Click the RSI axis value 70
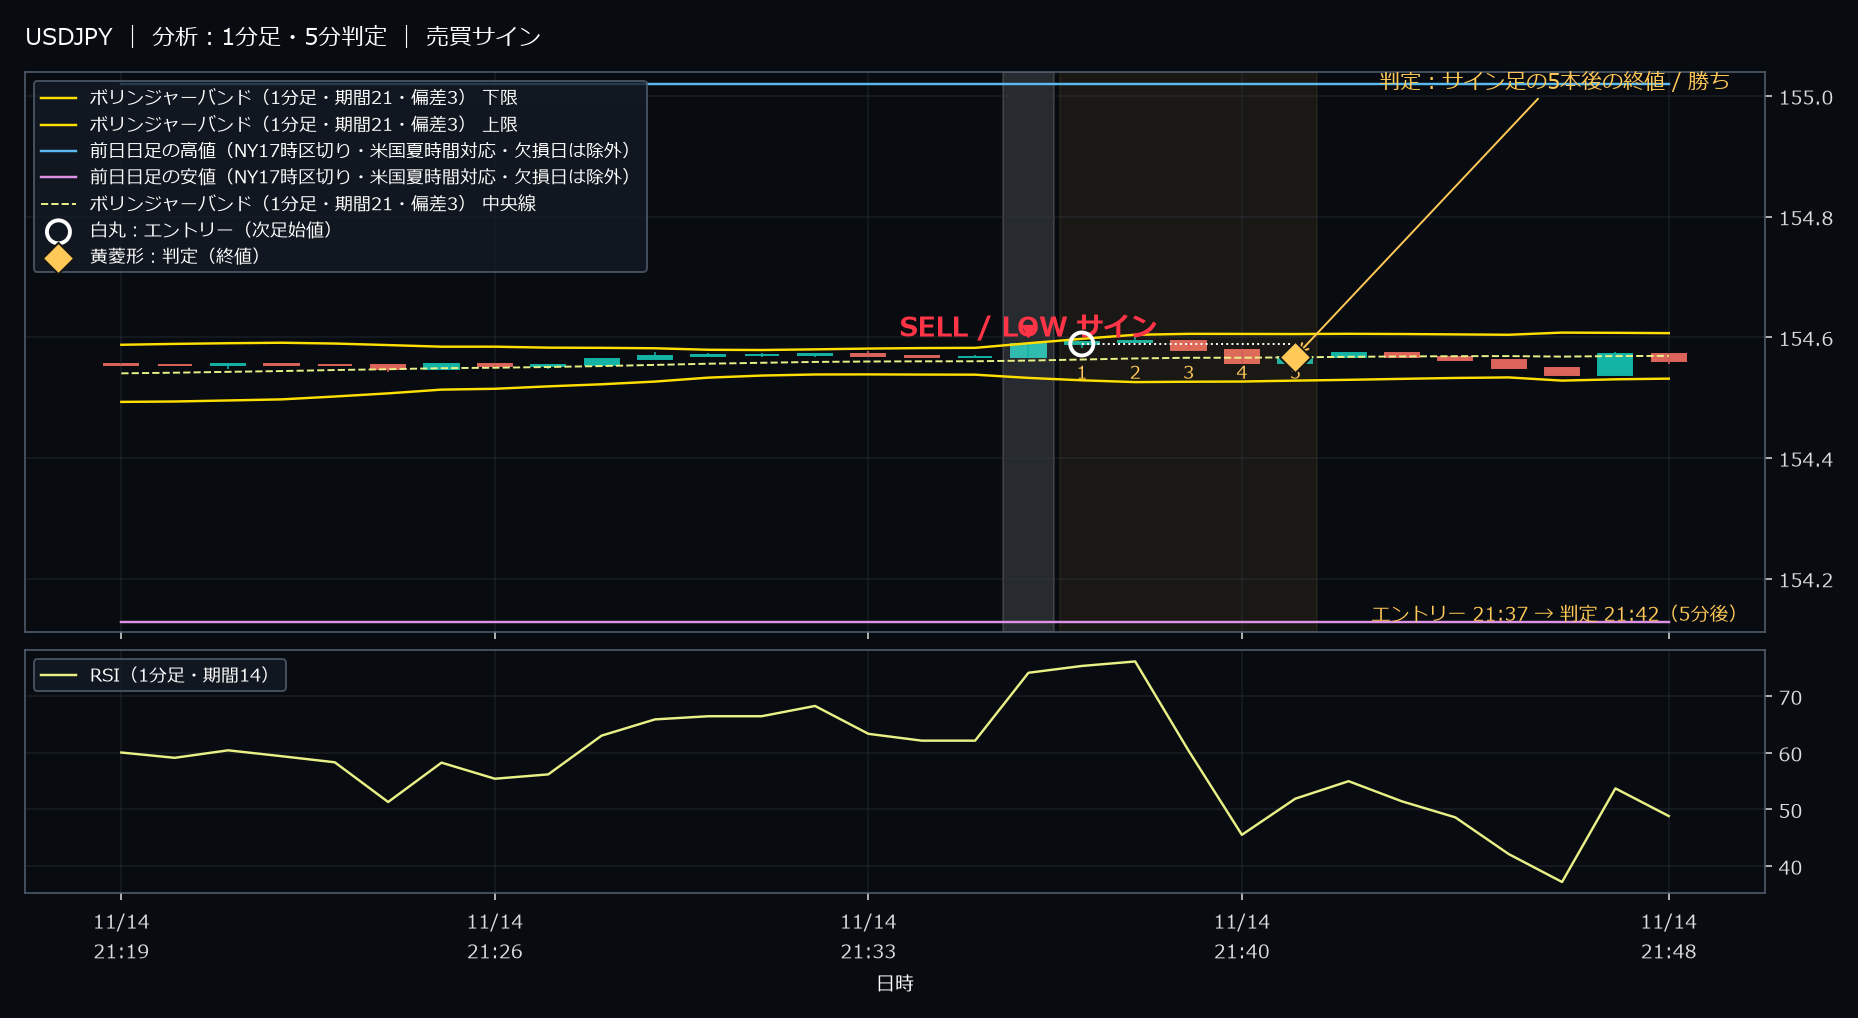The image size is (1858, 1018). coord(1790,698)
